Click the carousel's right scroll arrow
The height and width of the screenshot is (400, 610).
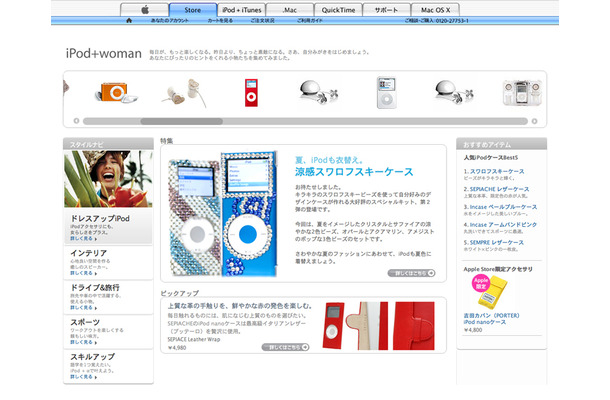click(534, 121)
